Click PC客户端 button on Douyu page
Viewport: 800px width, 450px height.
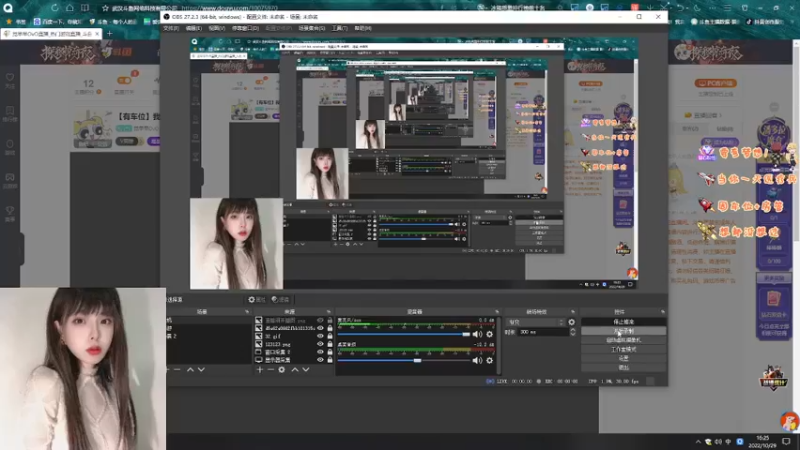point(716,83)
